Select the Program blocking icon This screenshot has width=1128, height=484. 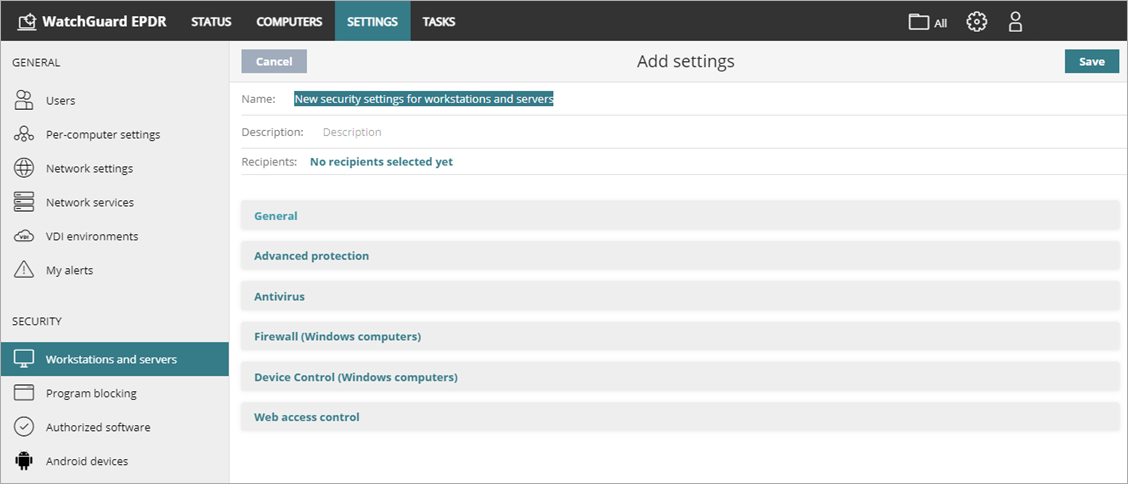coord(25,393)
